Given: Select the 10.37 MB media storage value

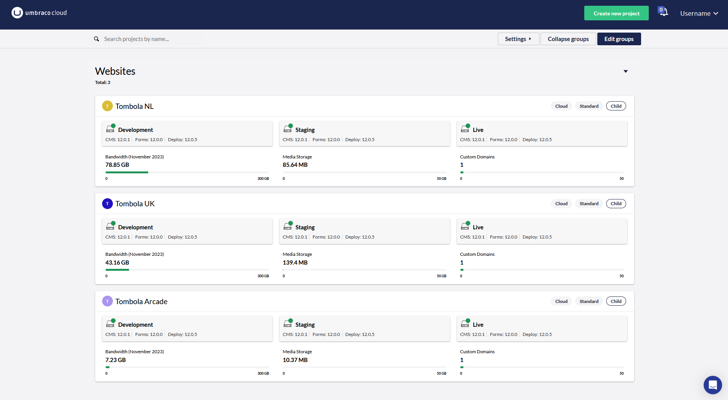Looking at the screenshot, I should pos(295,360).
